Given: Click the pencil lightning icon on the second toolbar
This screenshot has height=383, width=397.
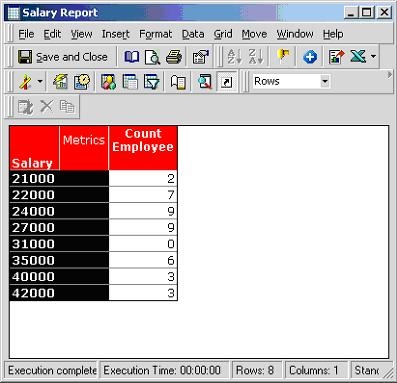Looking at the screenshot, I should pos(25,82).
